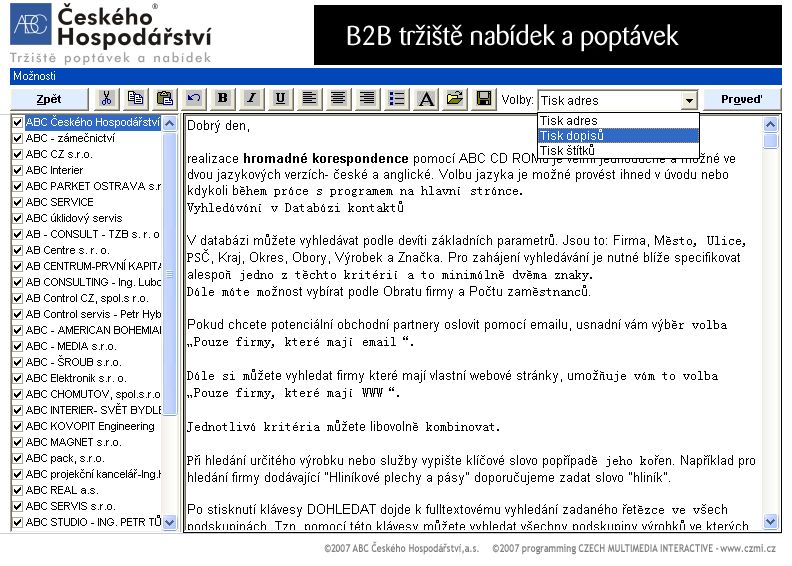Click letter editor scroll up arrow

click(x=770, y=124)
